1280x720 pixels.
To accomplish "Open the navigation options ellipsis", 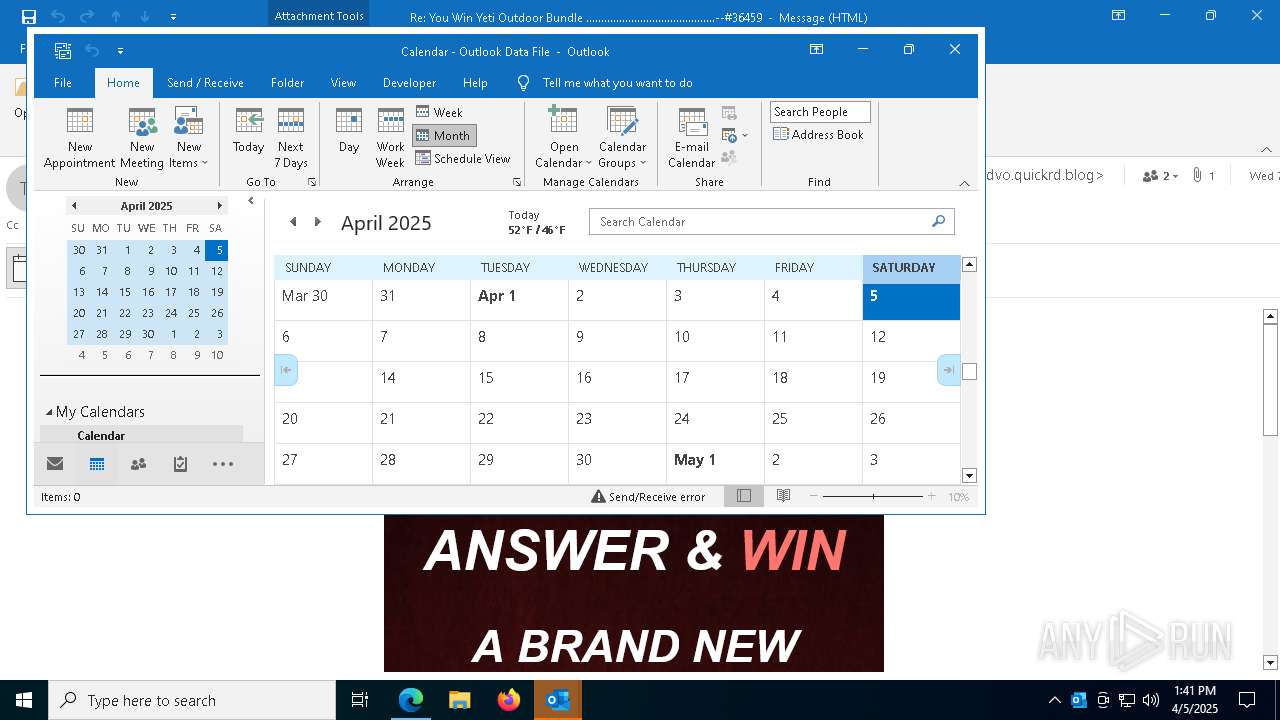I will (223, 464).
